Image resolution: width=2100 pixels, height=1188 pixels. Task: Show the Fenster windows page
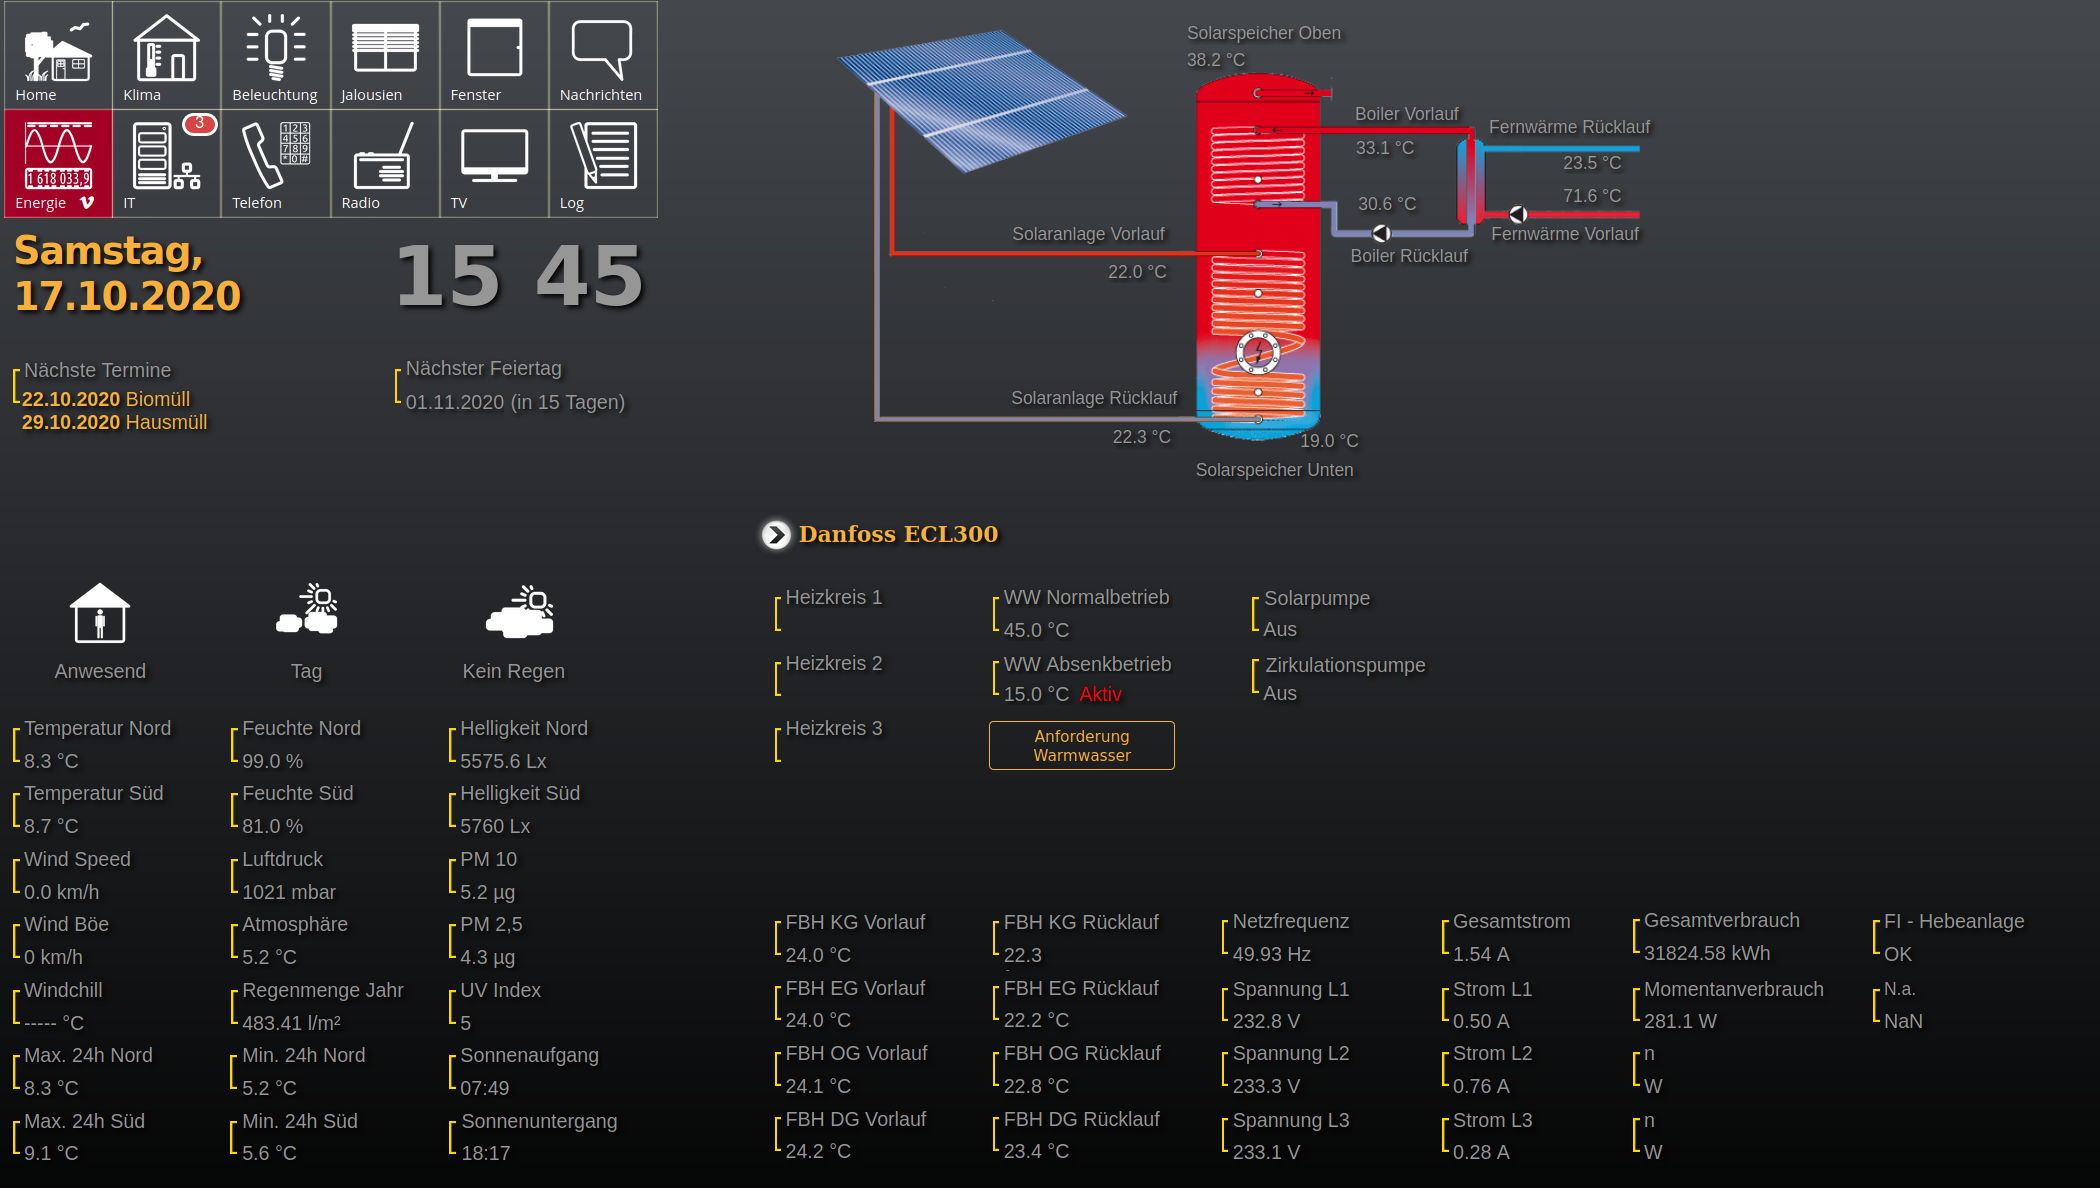[x=494, y=55]
